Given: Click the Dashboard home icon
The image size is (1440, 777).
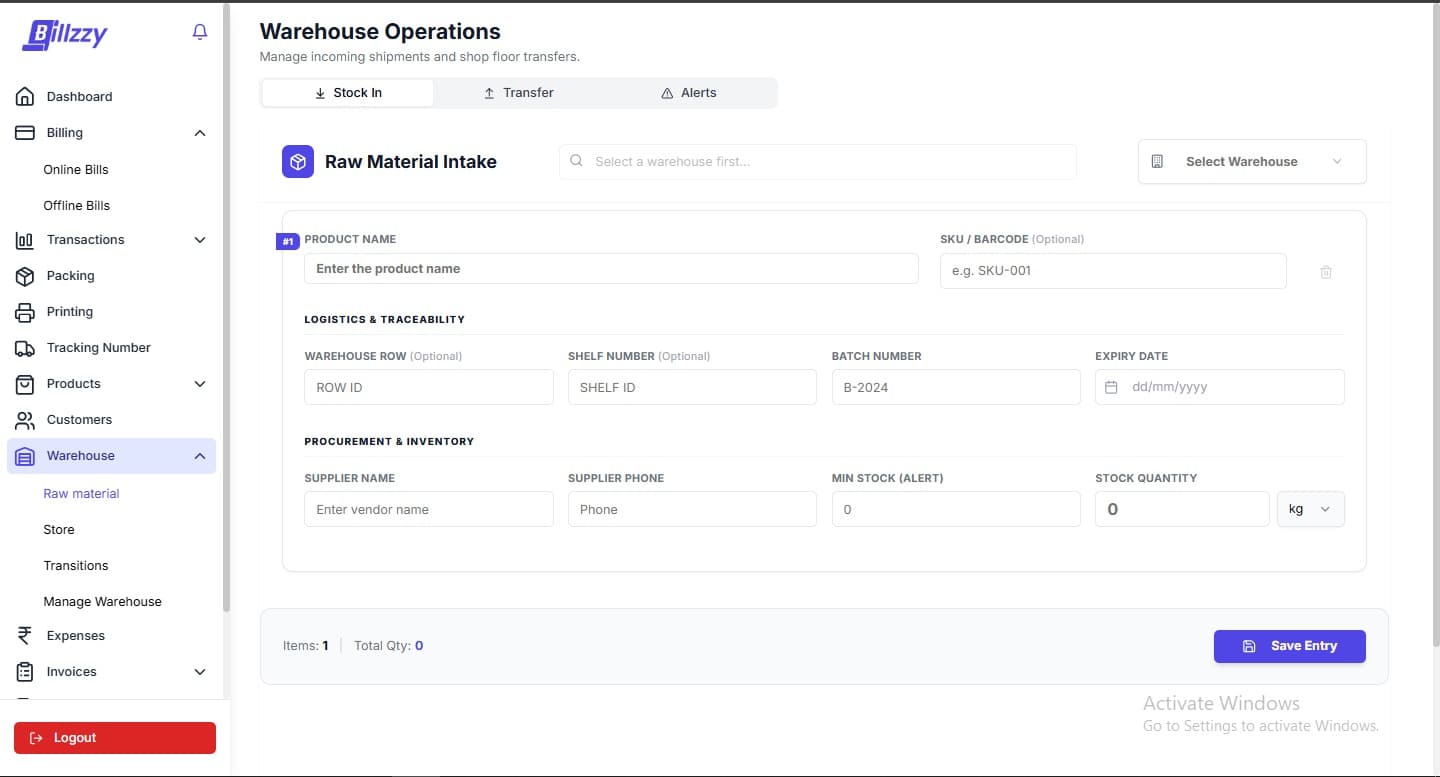Looking at the screenshot, I should (x=25, y=97).
